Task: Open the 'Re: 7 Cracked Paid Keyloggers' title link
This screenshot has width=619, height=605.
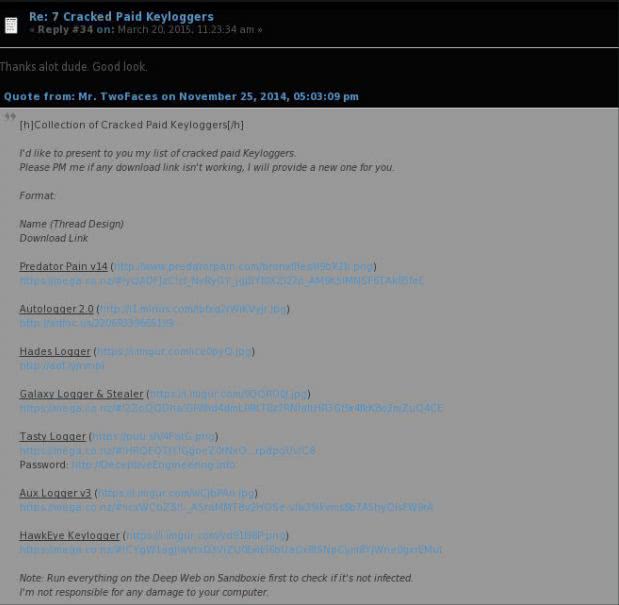Action: [121, 17]
